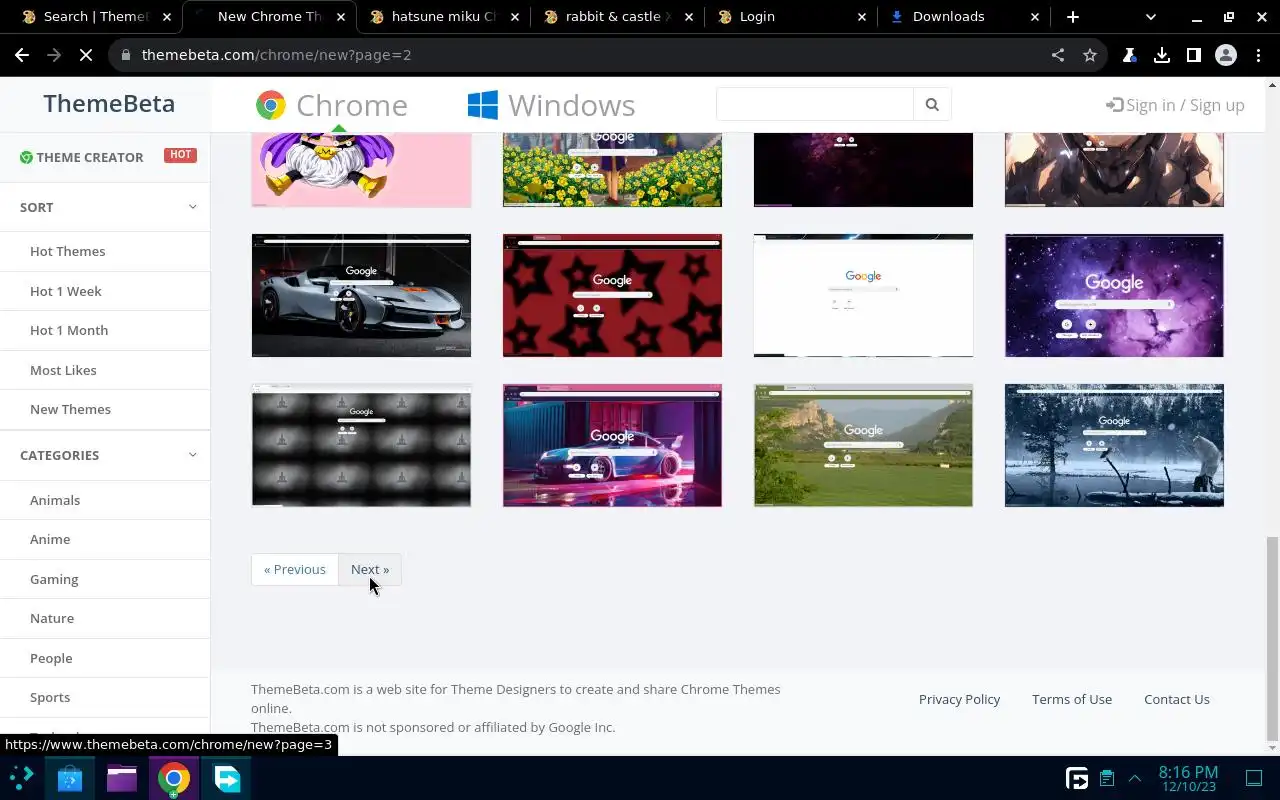Click the Google Chrome taskbar icon
Image resolution: width=1280 pixels, height=800 pixels.
point(174,778)
